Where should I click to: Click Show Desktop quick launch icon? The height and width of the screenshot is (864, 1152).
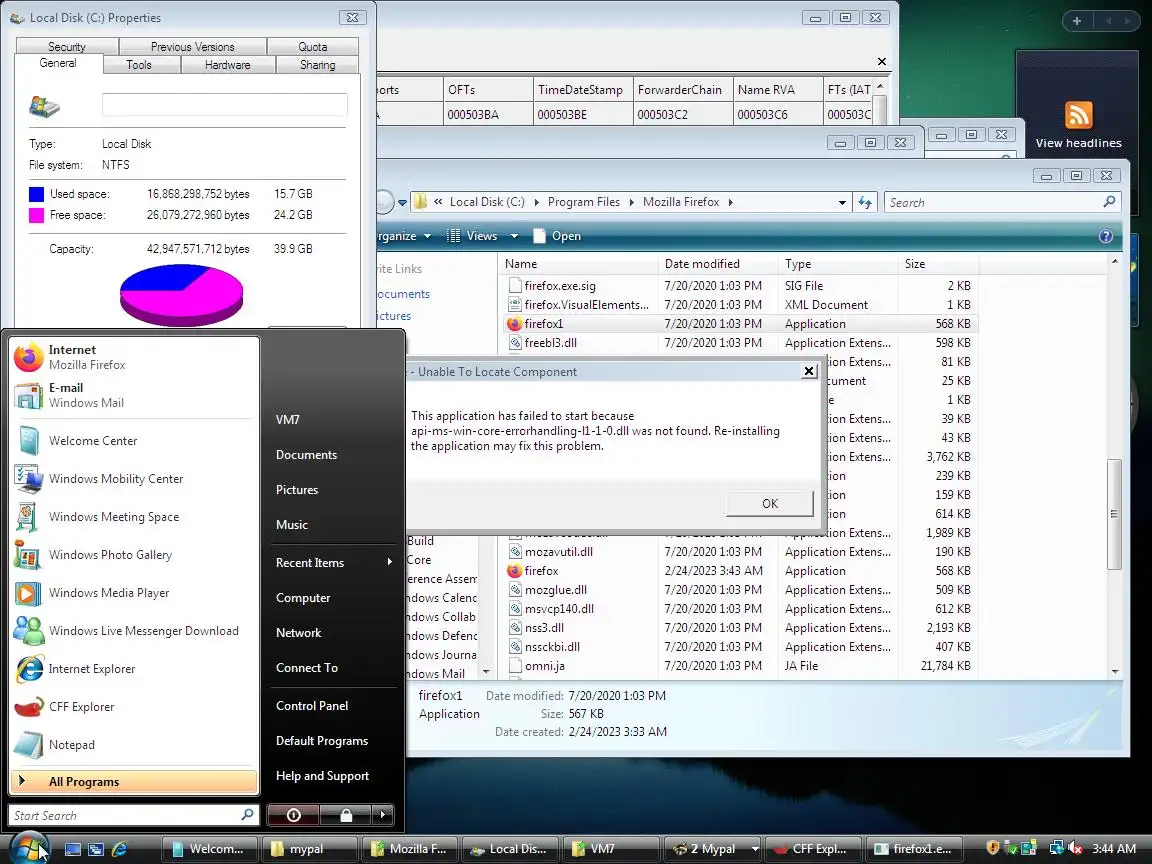pyautogui.click(x=73, y=849)
